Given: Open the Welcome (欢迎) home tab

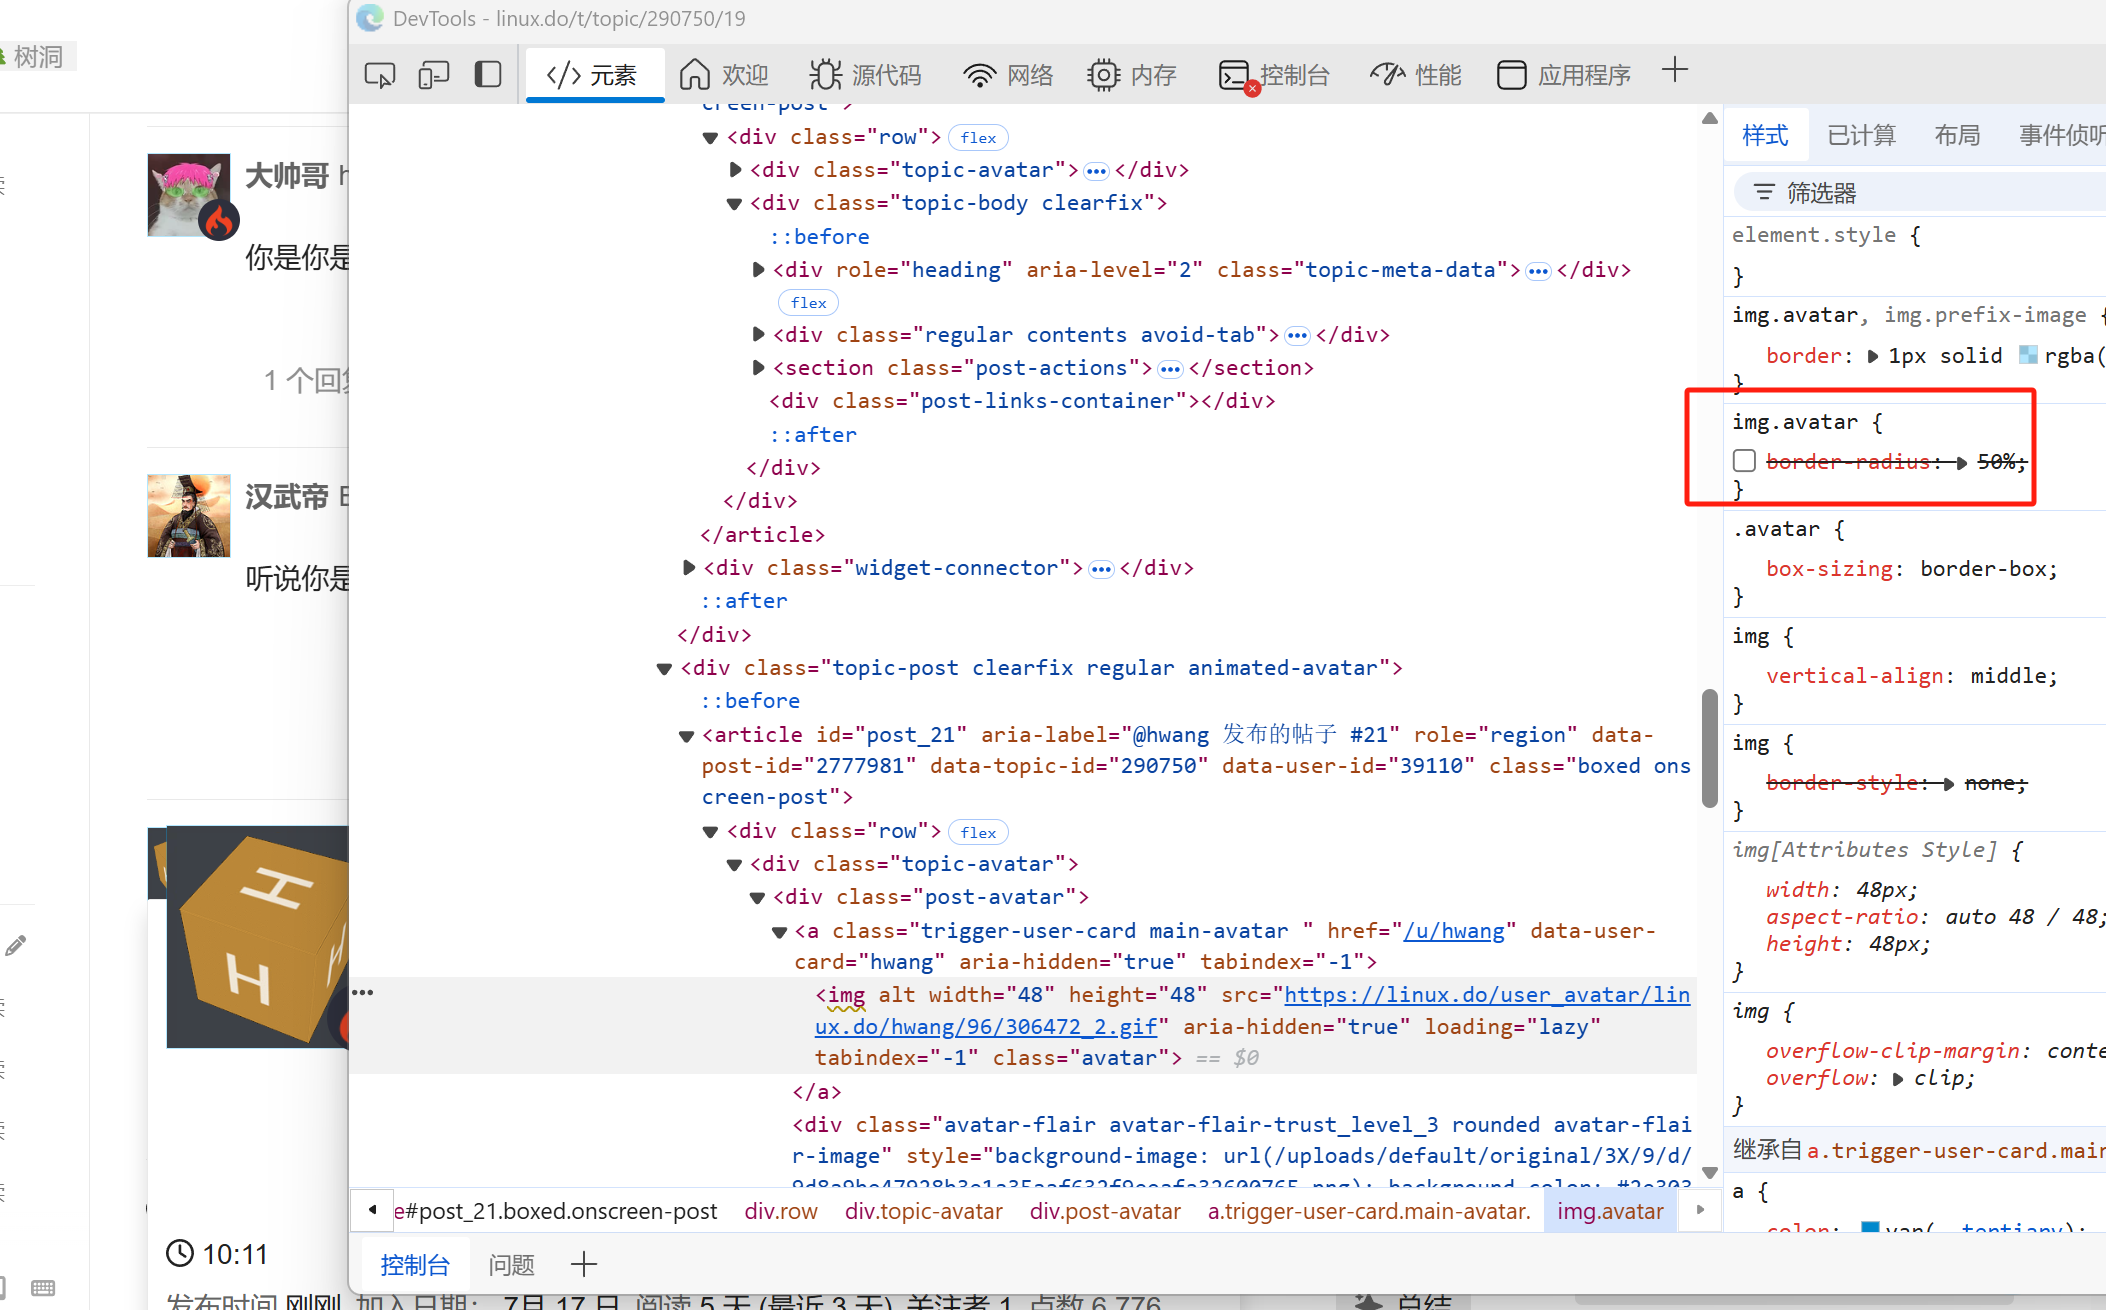Looking at the screenshot, I should [x=724, y=75].
